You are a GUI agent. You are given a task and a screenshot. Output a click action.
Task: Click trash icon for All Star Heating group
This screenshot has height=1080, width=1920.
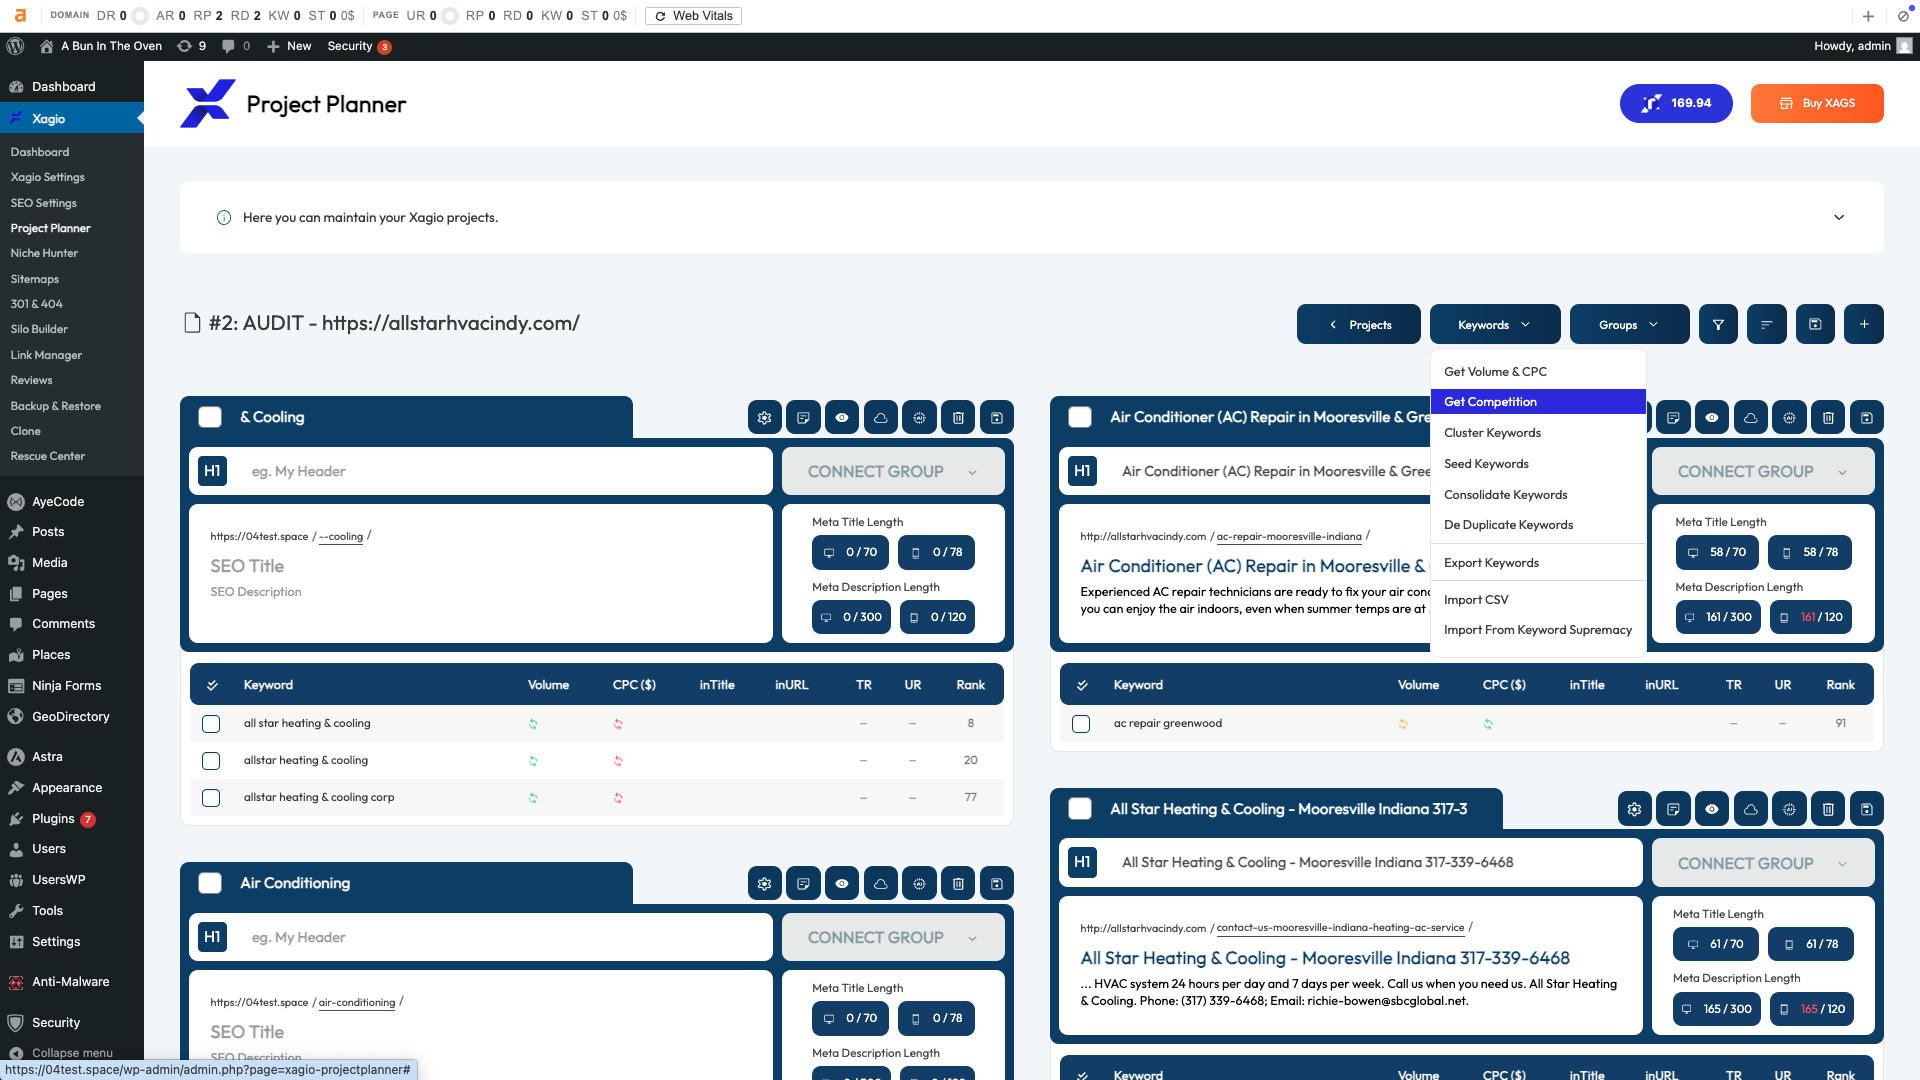(1828, 809)
